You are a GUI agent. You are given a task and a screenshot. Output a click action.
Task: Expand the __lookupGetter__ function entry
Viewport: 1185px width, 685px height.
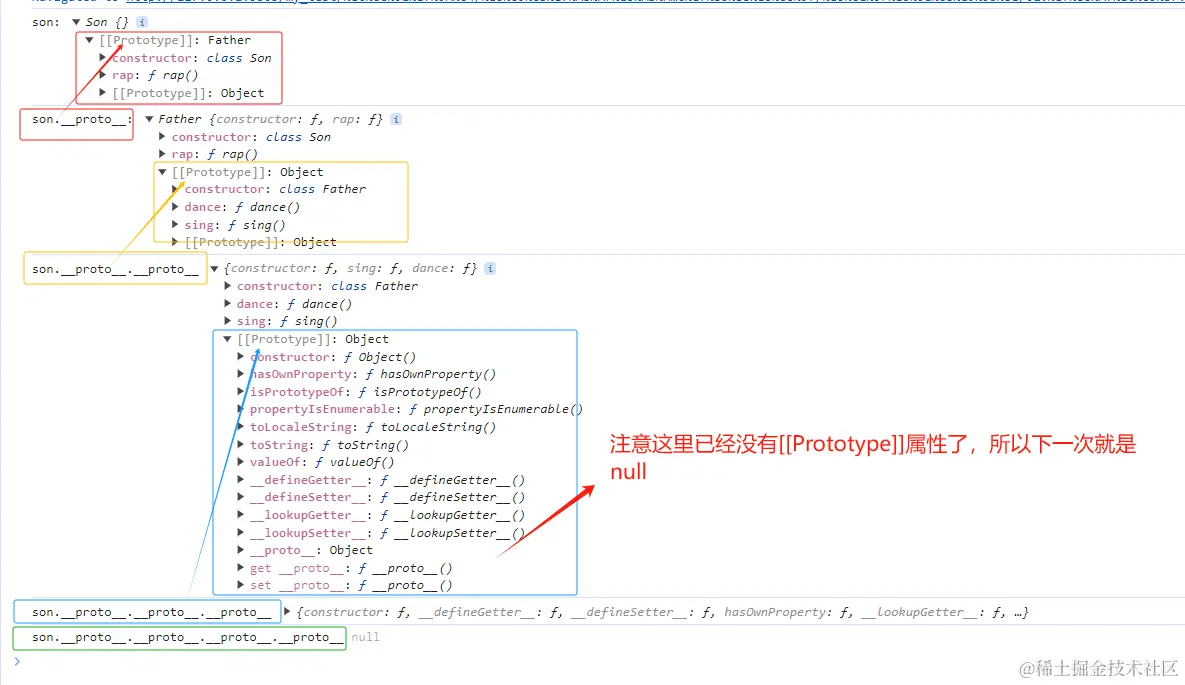(240, 515)
